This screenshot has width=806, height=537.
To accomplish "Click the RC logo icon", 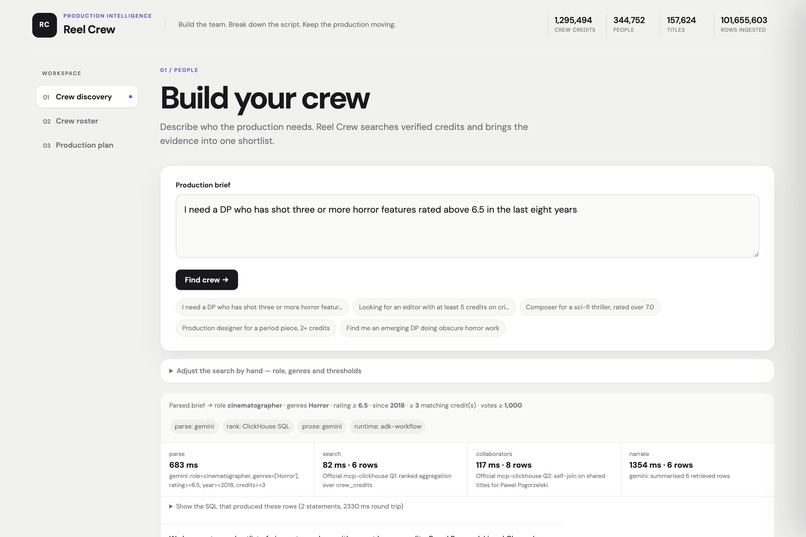I will [44, 25].
